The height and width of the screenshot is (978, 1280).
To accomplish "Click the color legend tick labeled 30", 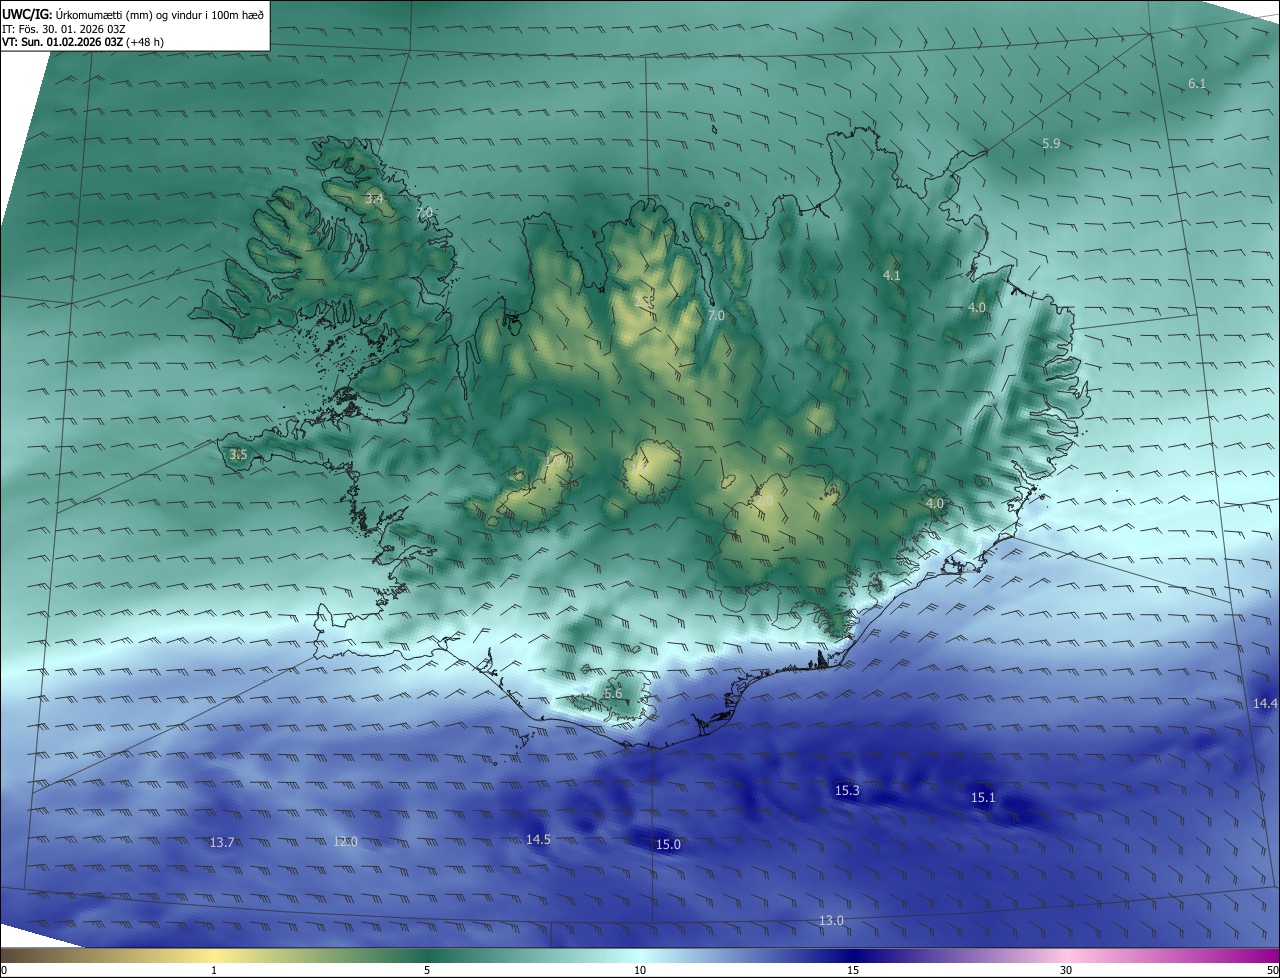I will 1066,970.
